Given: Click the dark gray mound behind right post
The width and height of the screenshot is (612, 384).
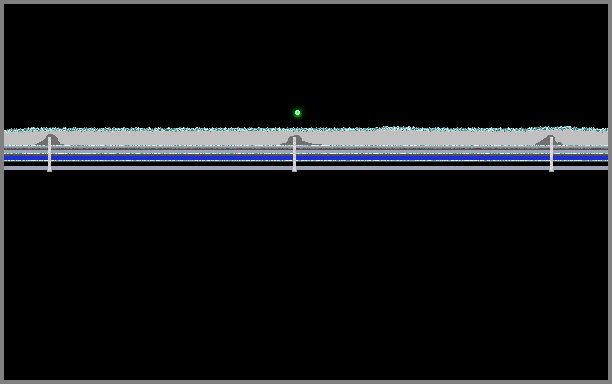Looking at the screenshot, I should 549,140.
